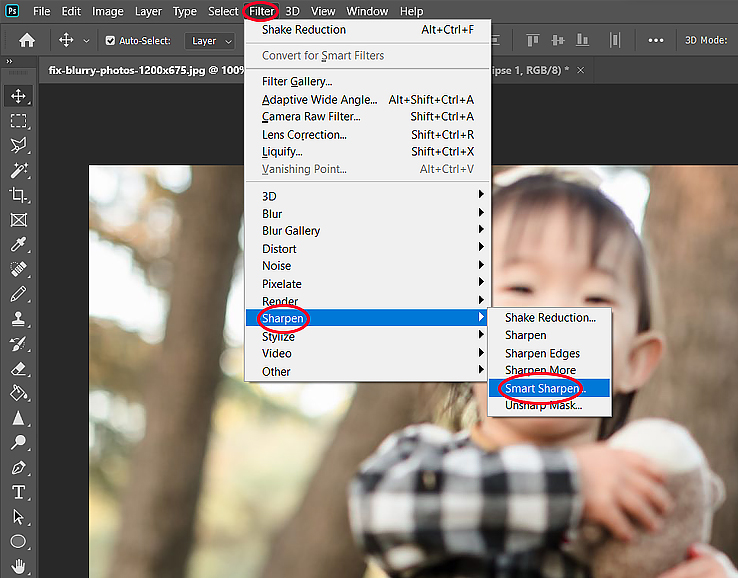Viewport: 738px width, 578px height.
Task: Open the Image menu
Action: pyautogui.click(x=107, y=11)
